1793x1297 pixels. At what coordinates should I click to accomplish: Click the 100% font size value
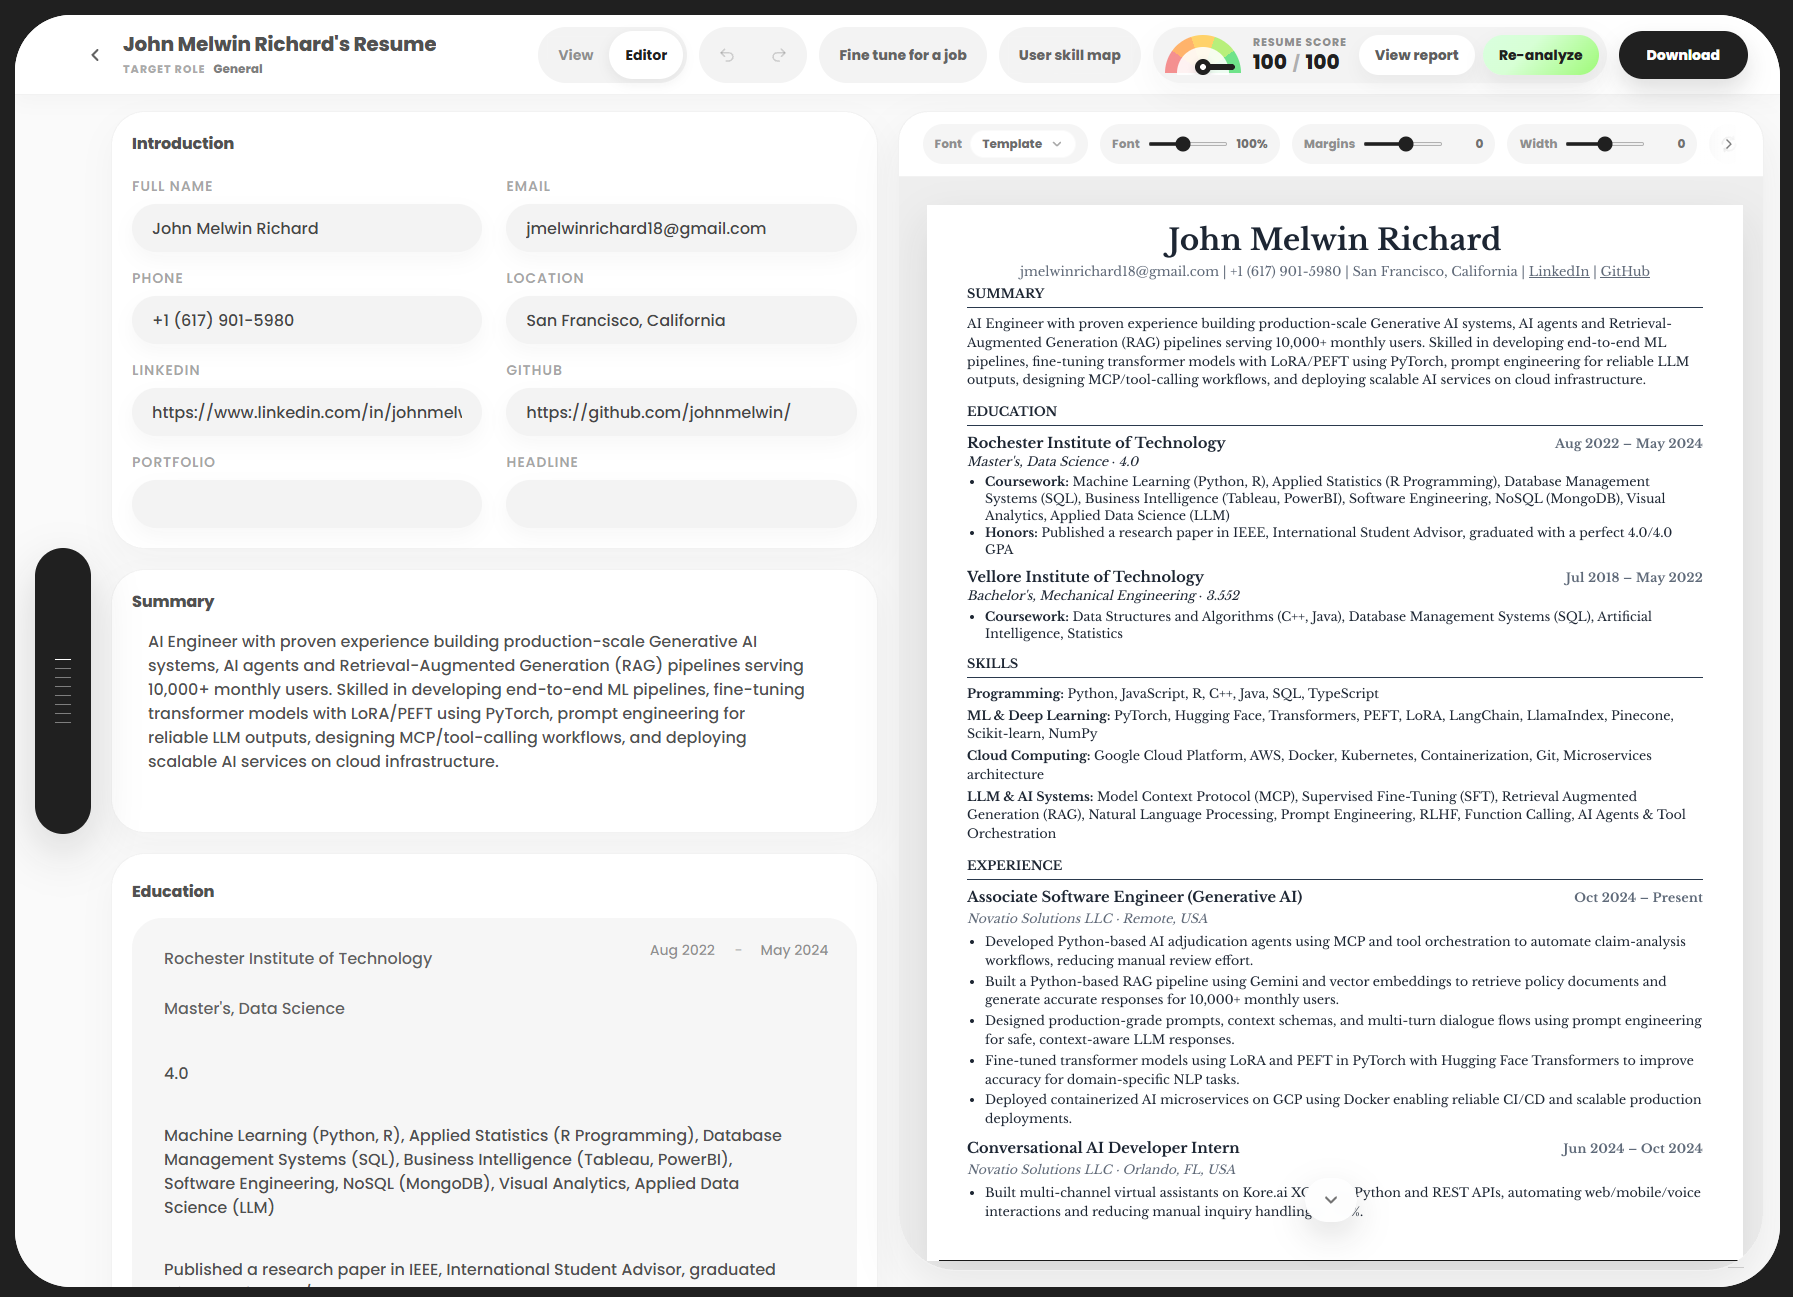click(1251, 144)
